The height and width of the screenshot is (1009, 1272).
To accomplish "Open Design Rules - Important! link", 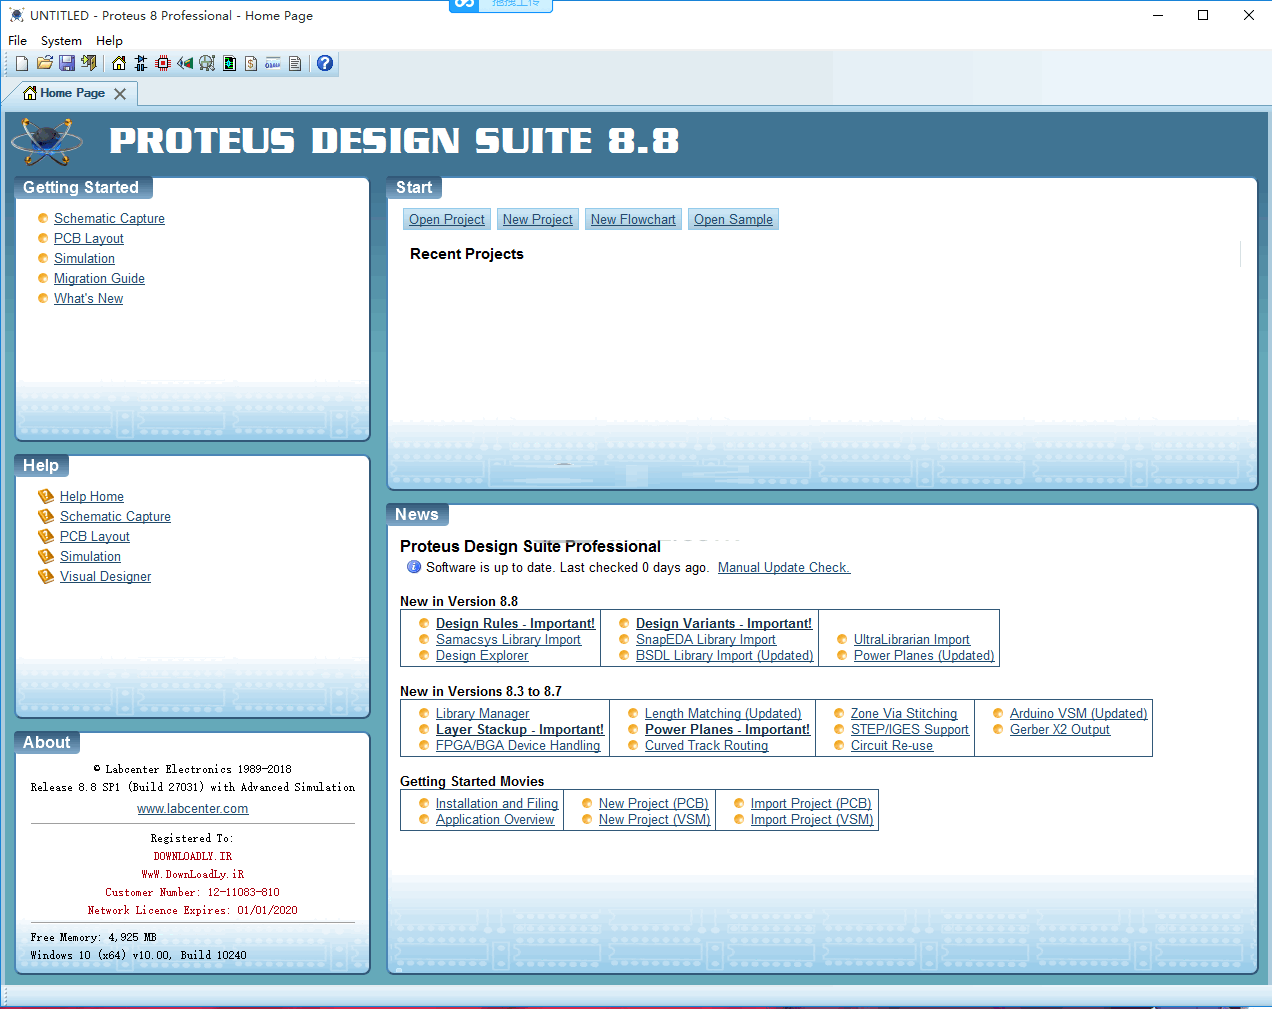I will [515, 624].
